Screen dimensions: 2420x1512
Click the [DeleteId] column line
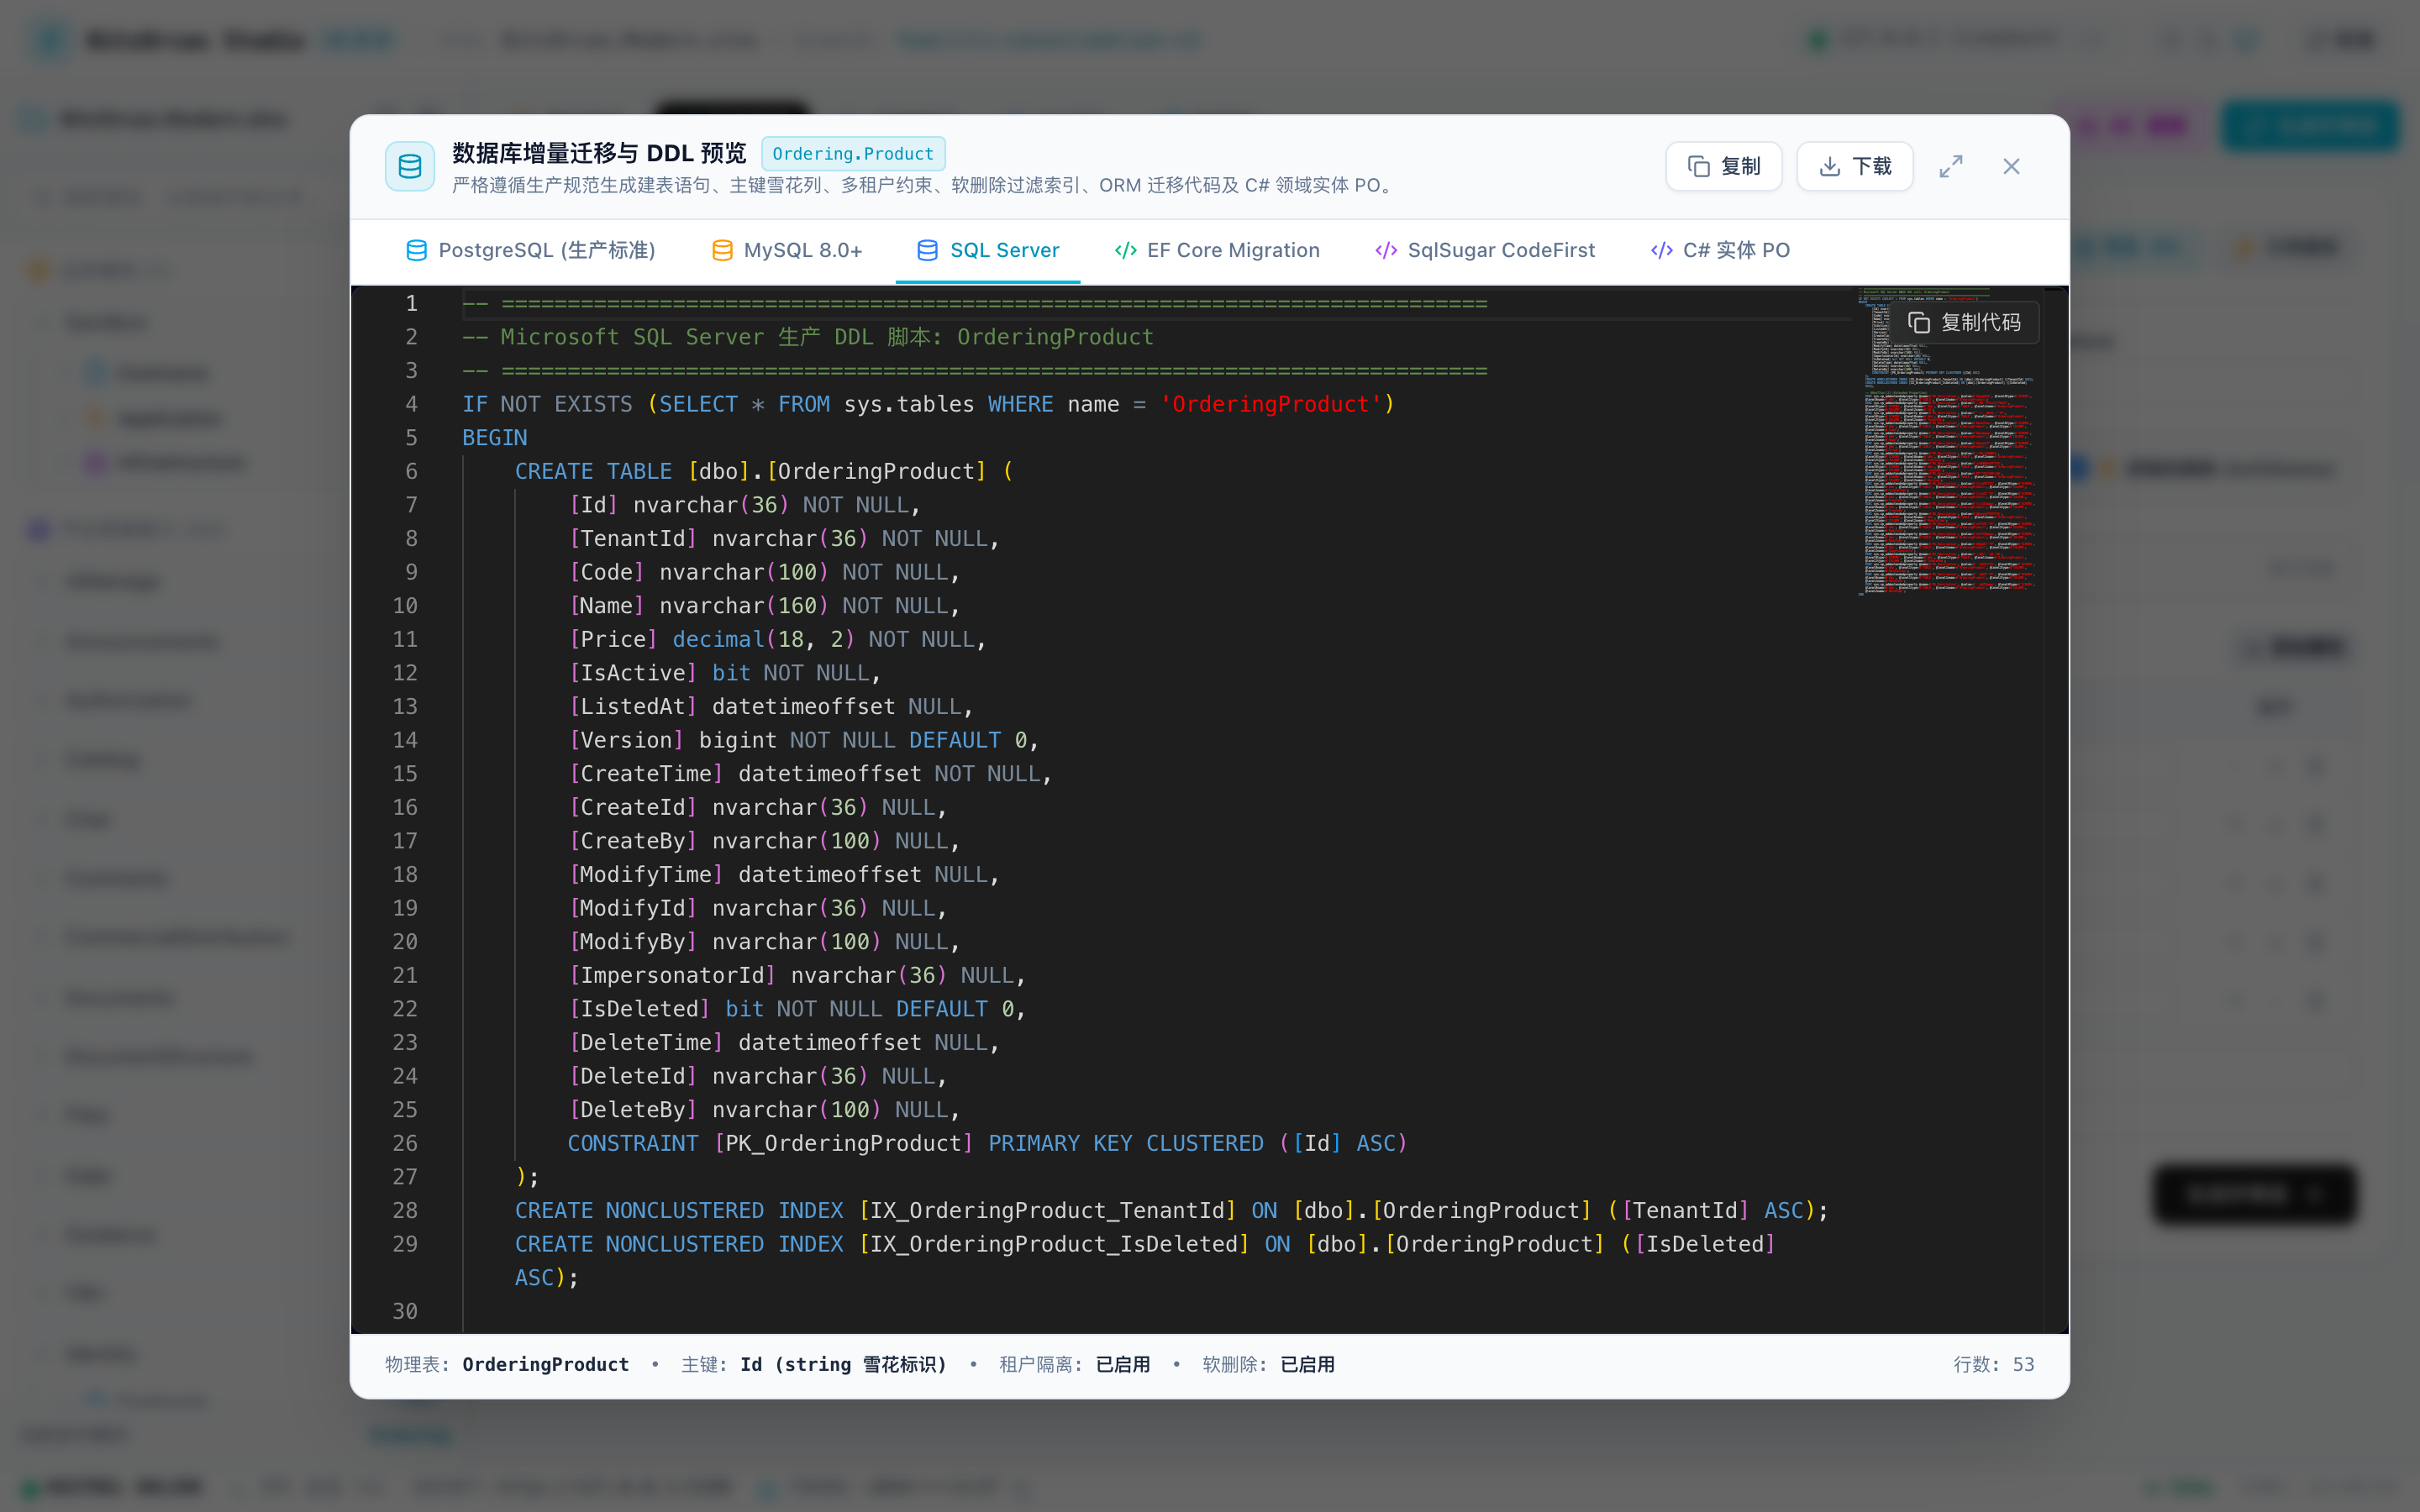coord(757,1076)
